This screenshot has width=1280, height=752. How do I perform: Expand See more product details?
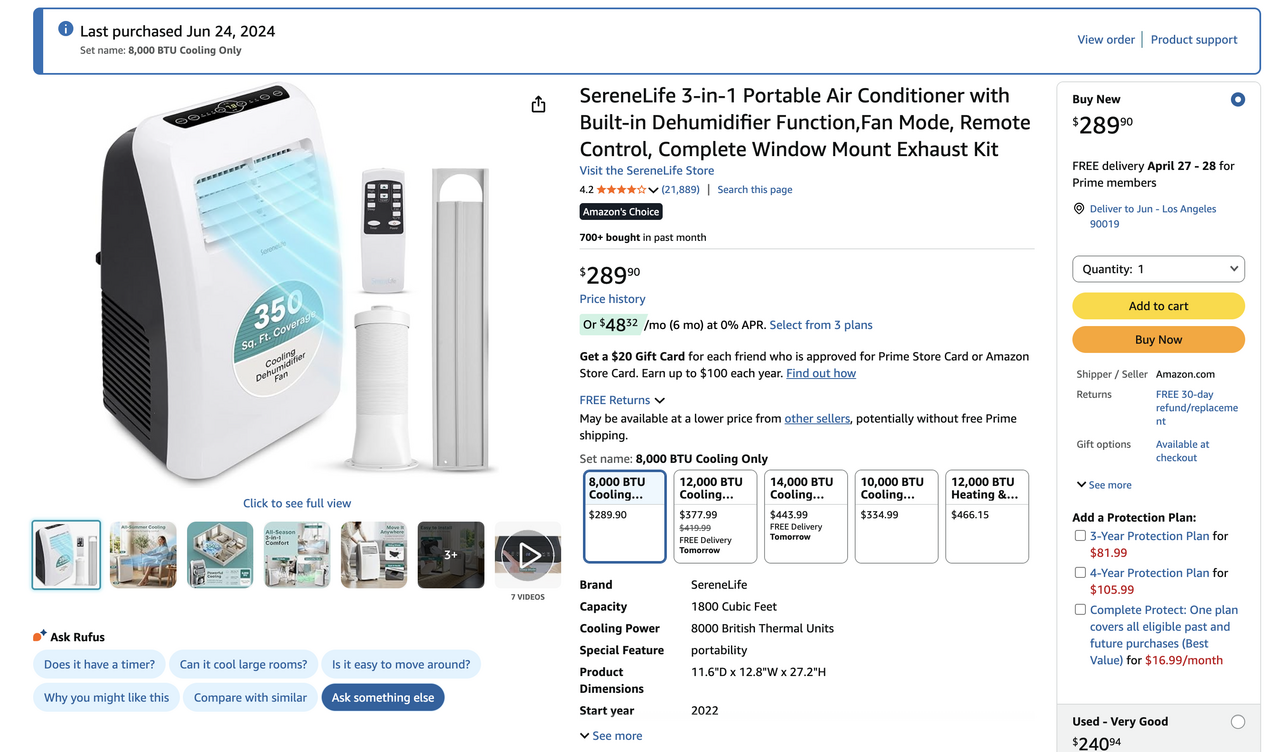pyautogui.click(x=611, y=736)
